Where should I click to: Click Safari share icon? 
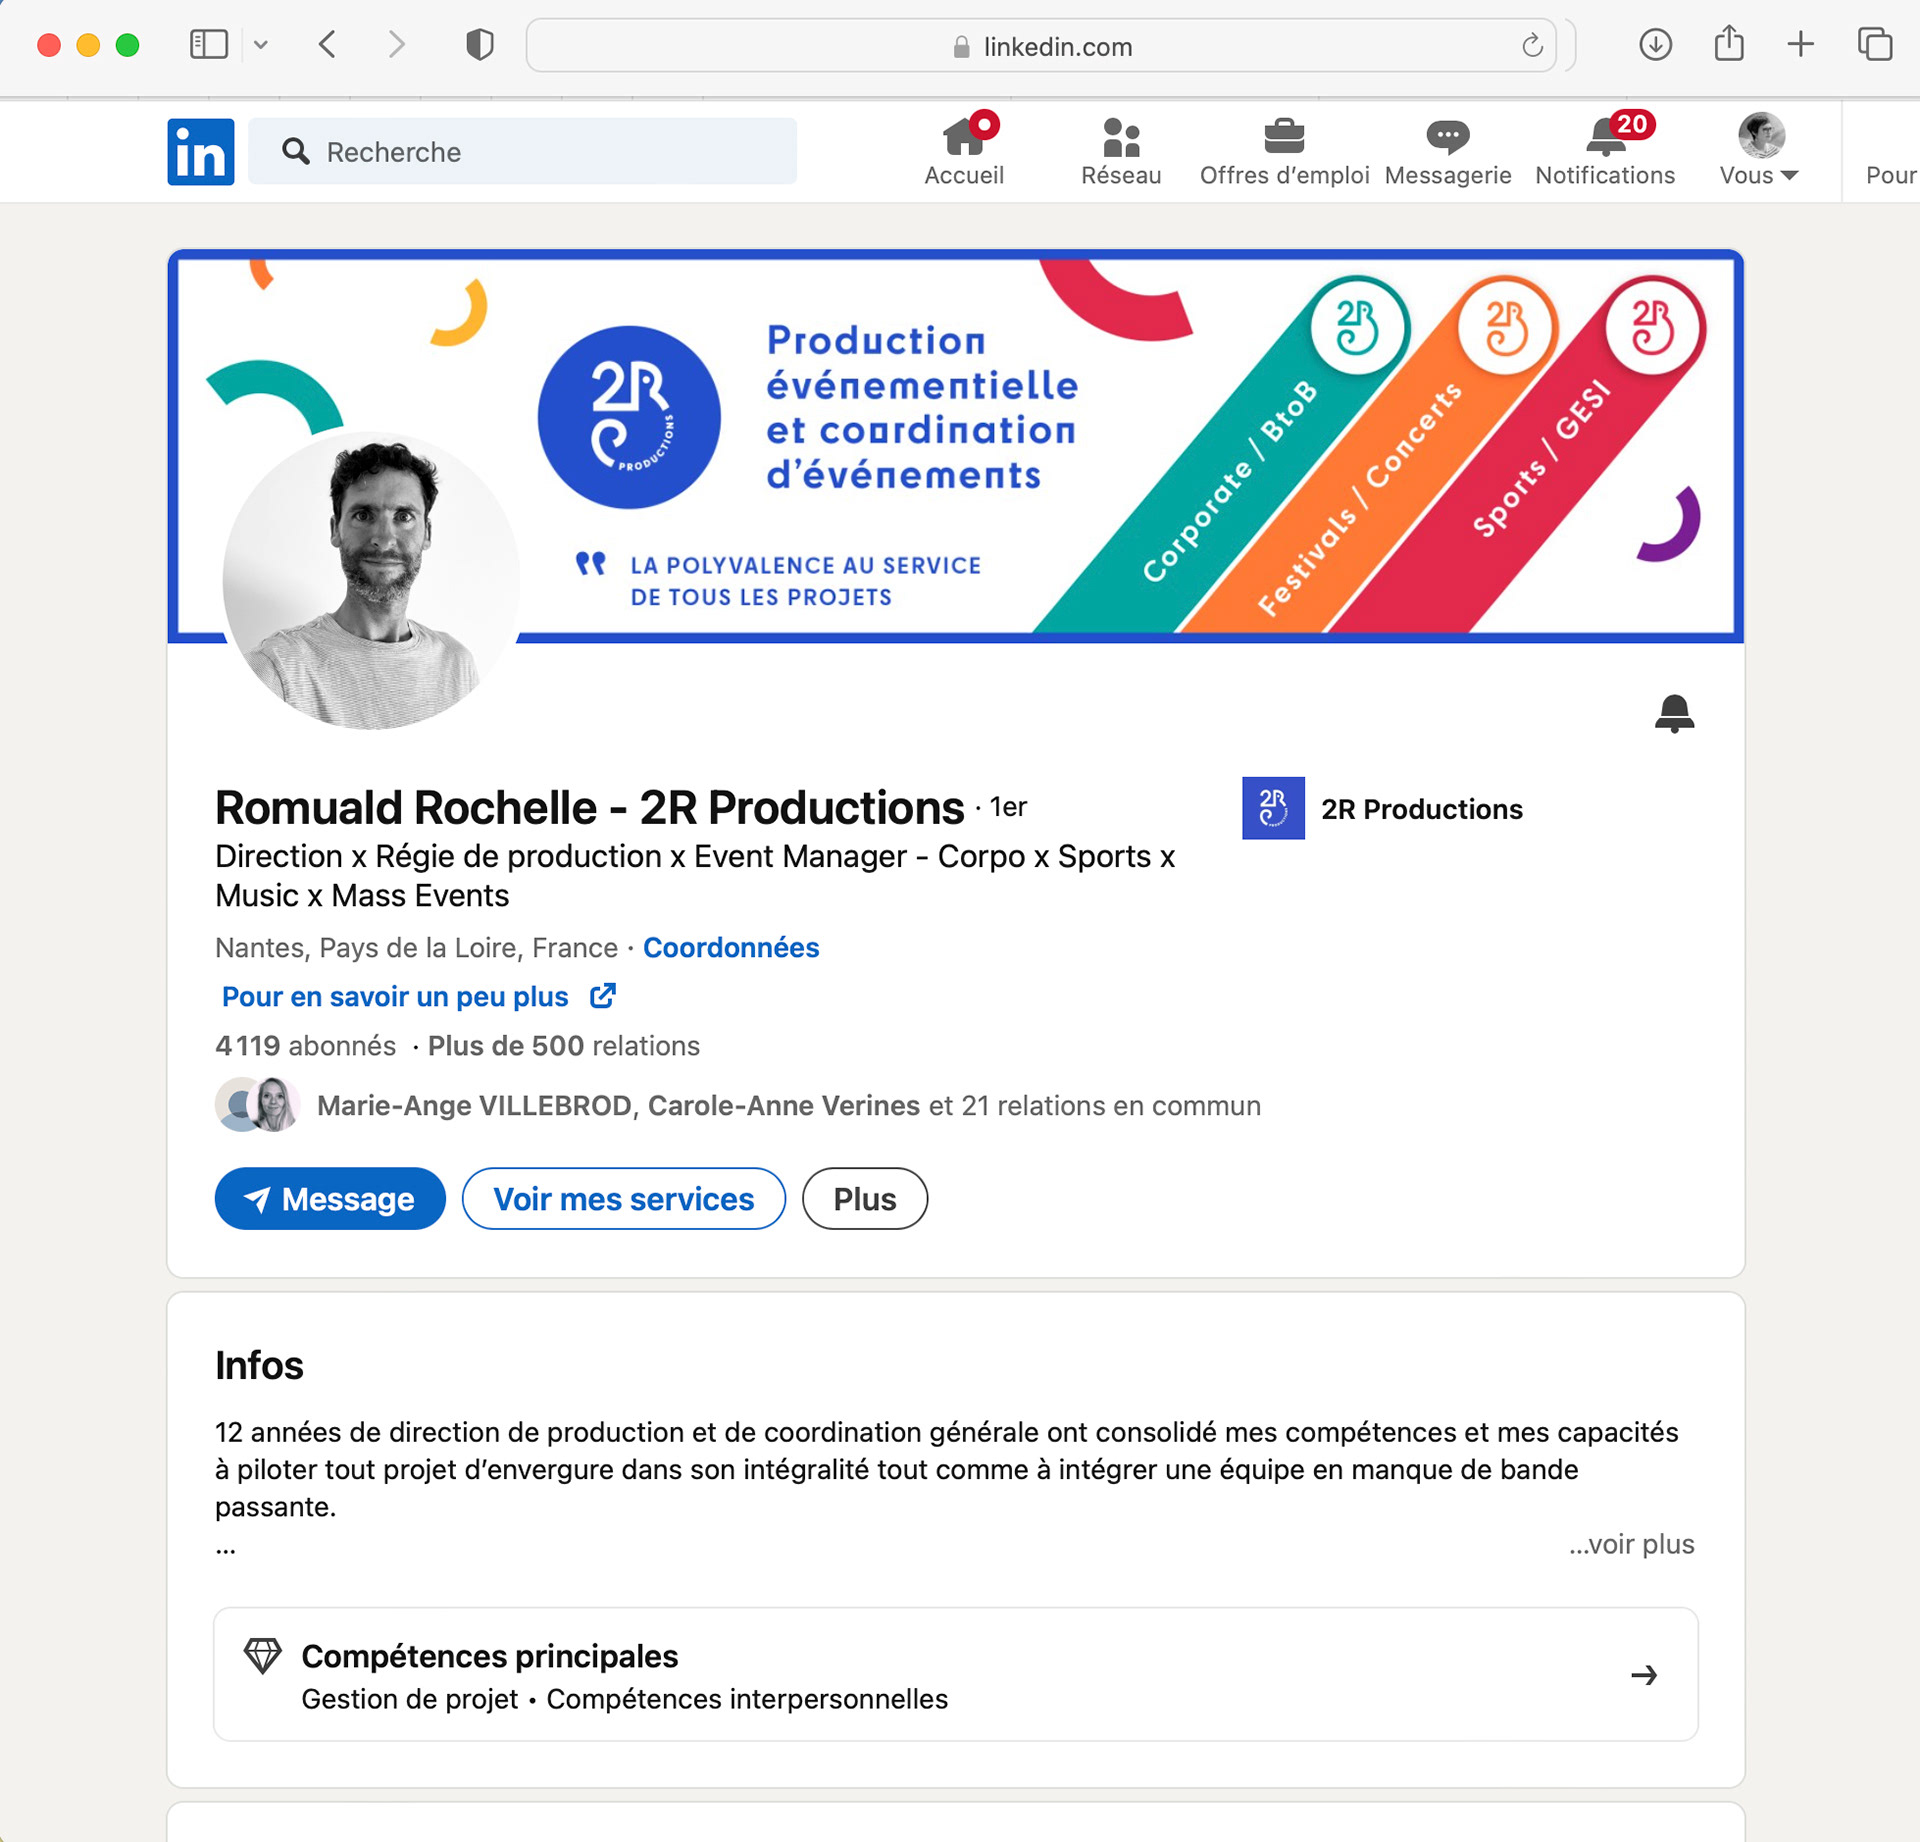coord(1728,45)
